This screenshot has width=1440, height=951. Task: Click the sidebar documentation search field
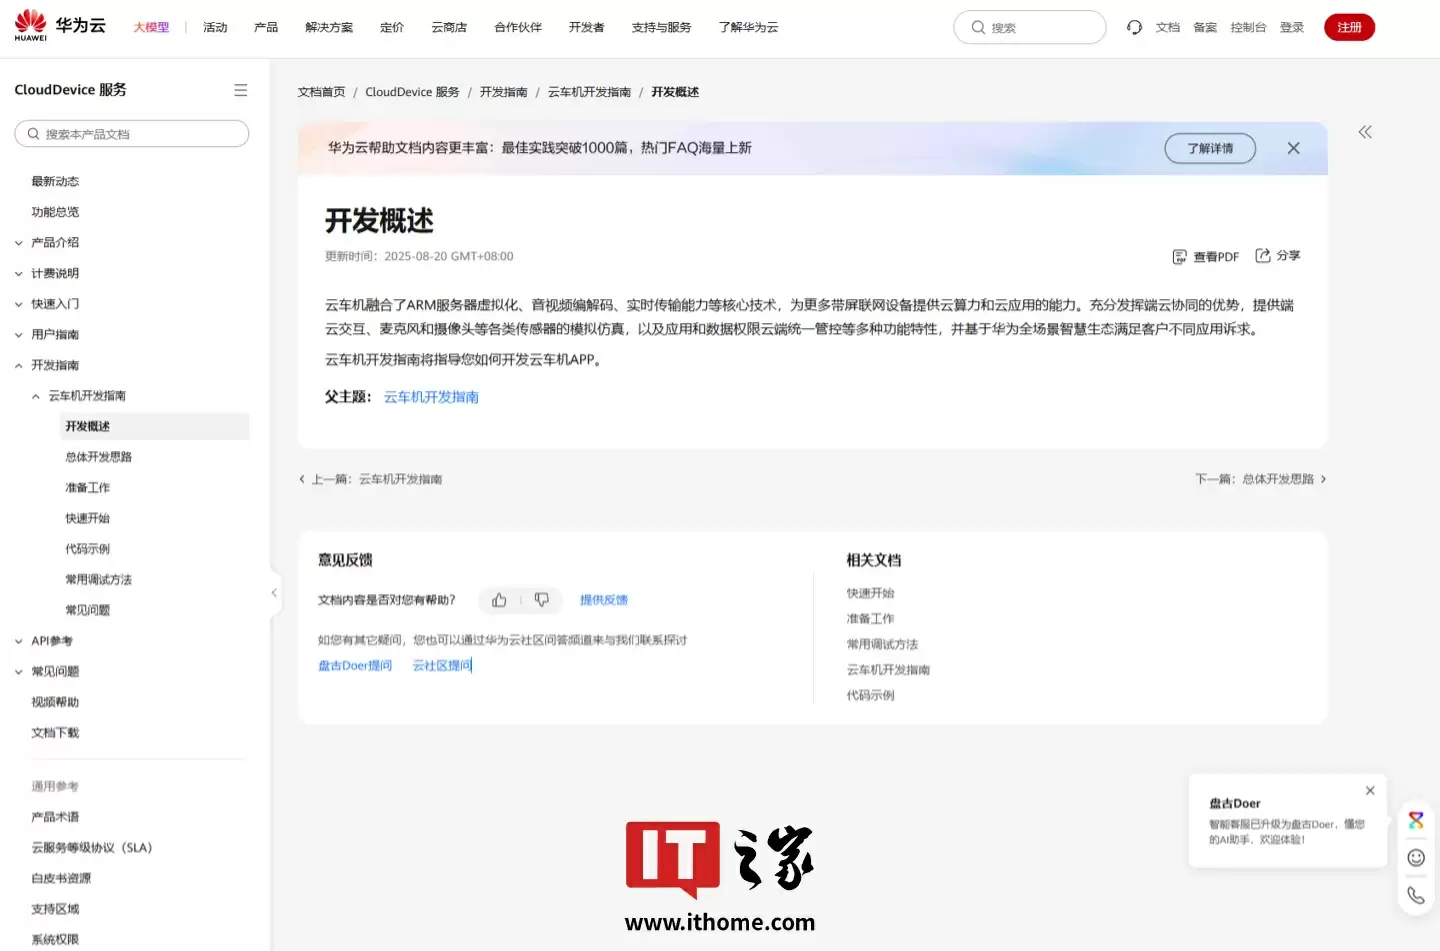[x=131, y=133]
